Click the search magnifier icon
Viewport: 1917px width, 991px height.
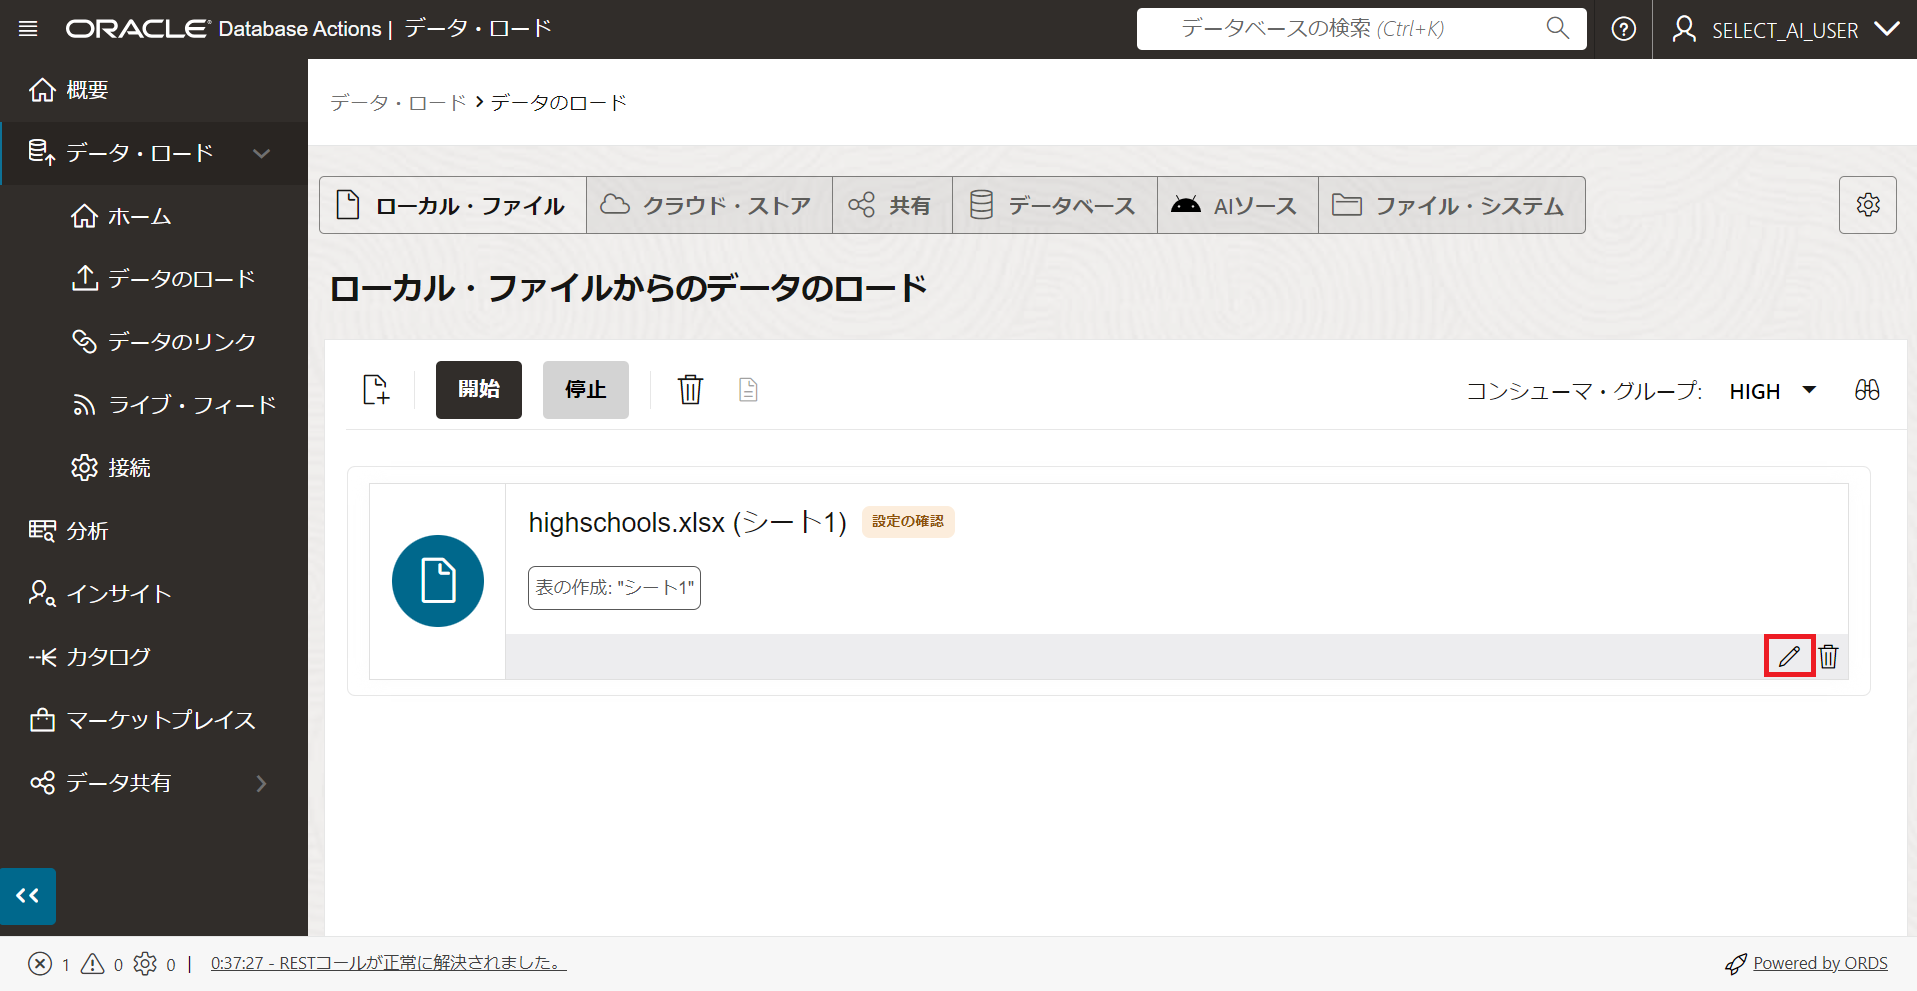coord(1557,28)
